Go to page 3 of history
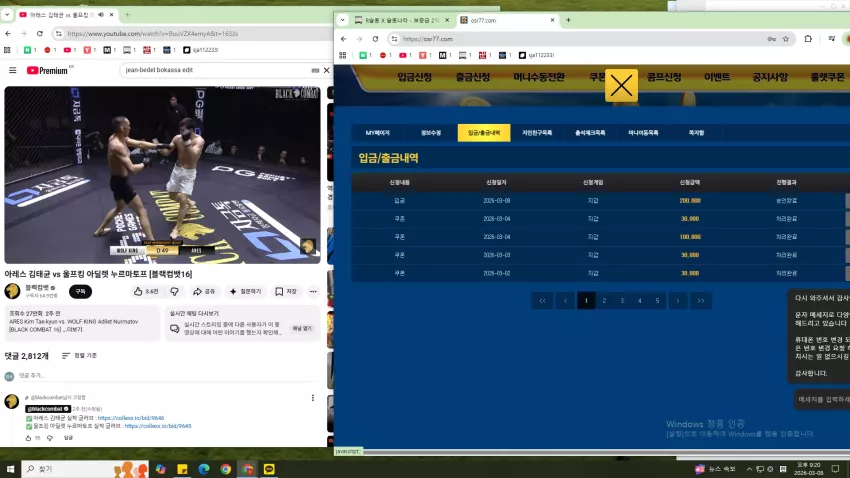Viewport: 850px width, 478px height. [622, 301]
